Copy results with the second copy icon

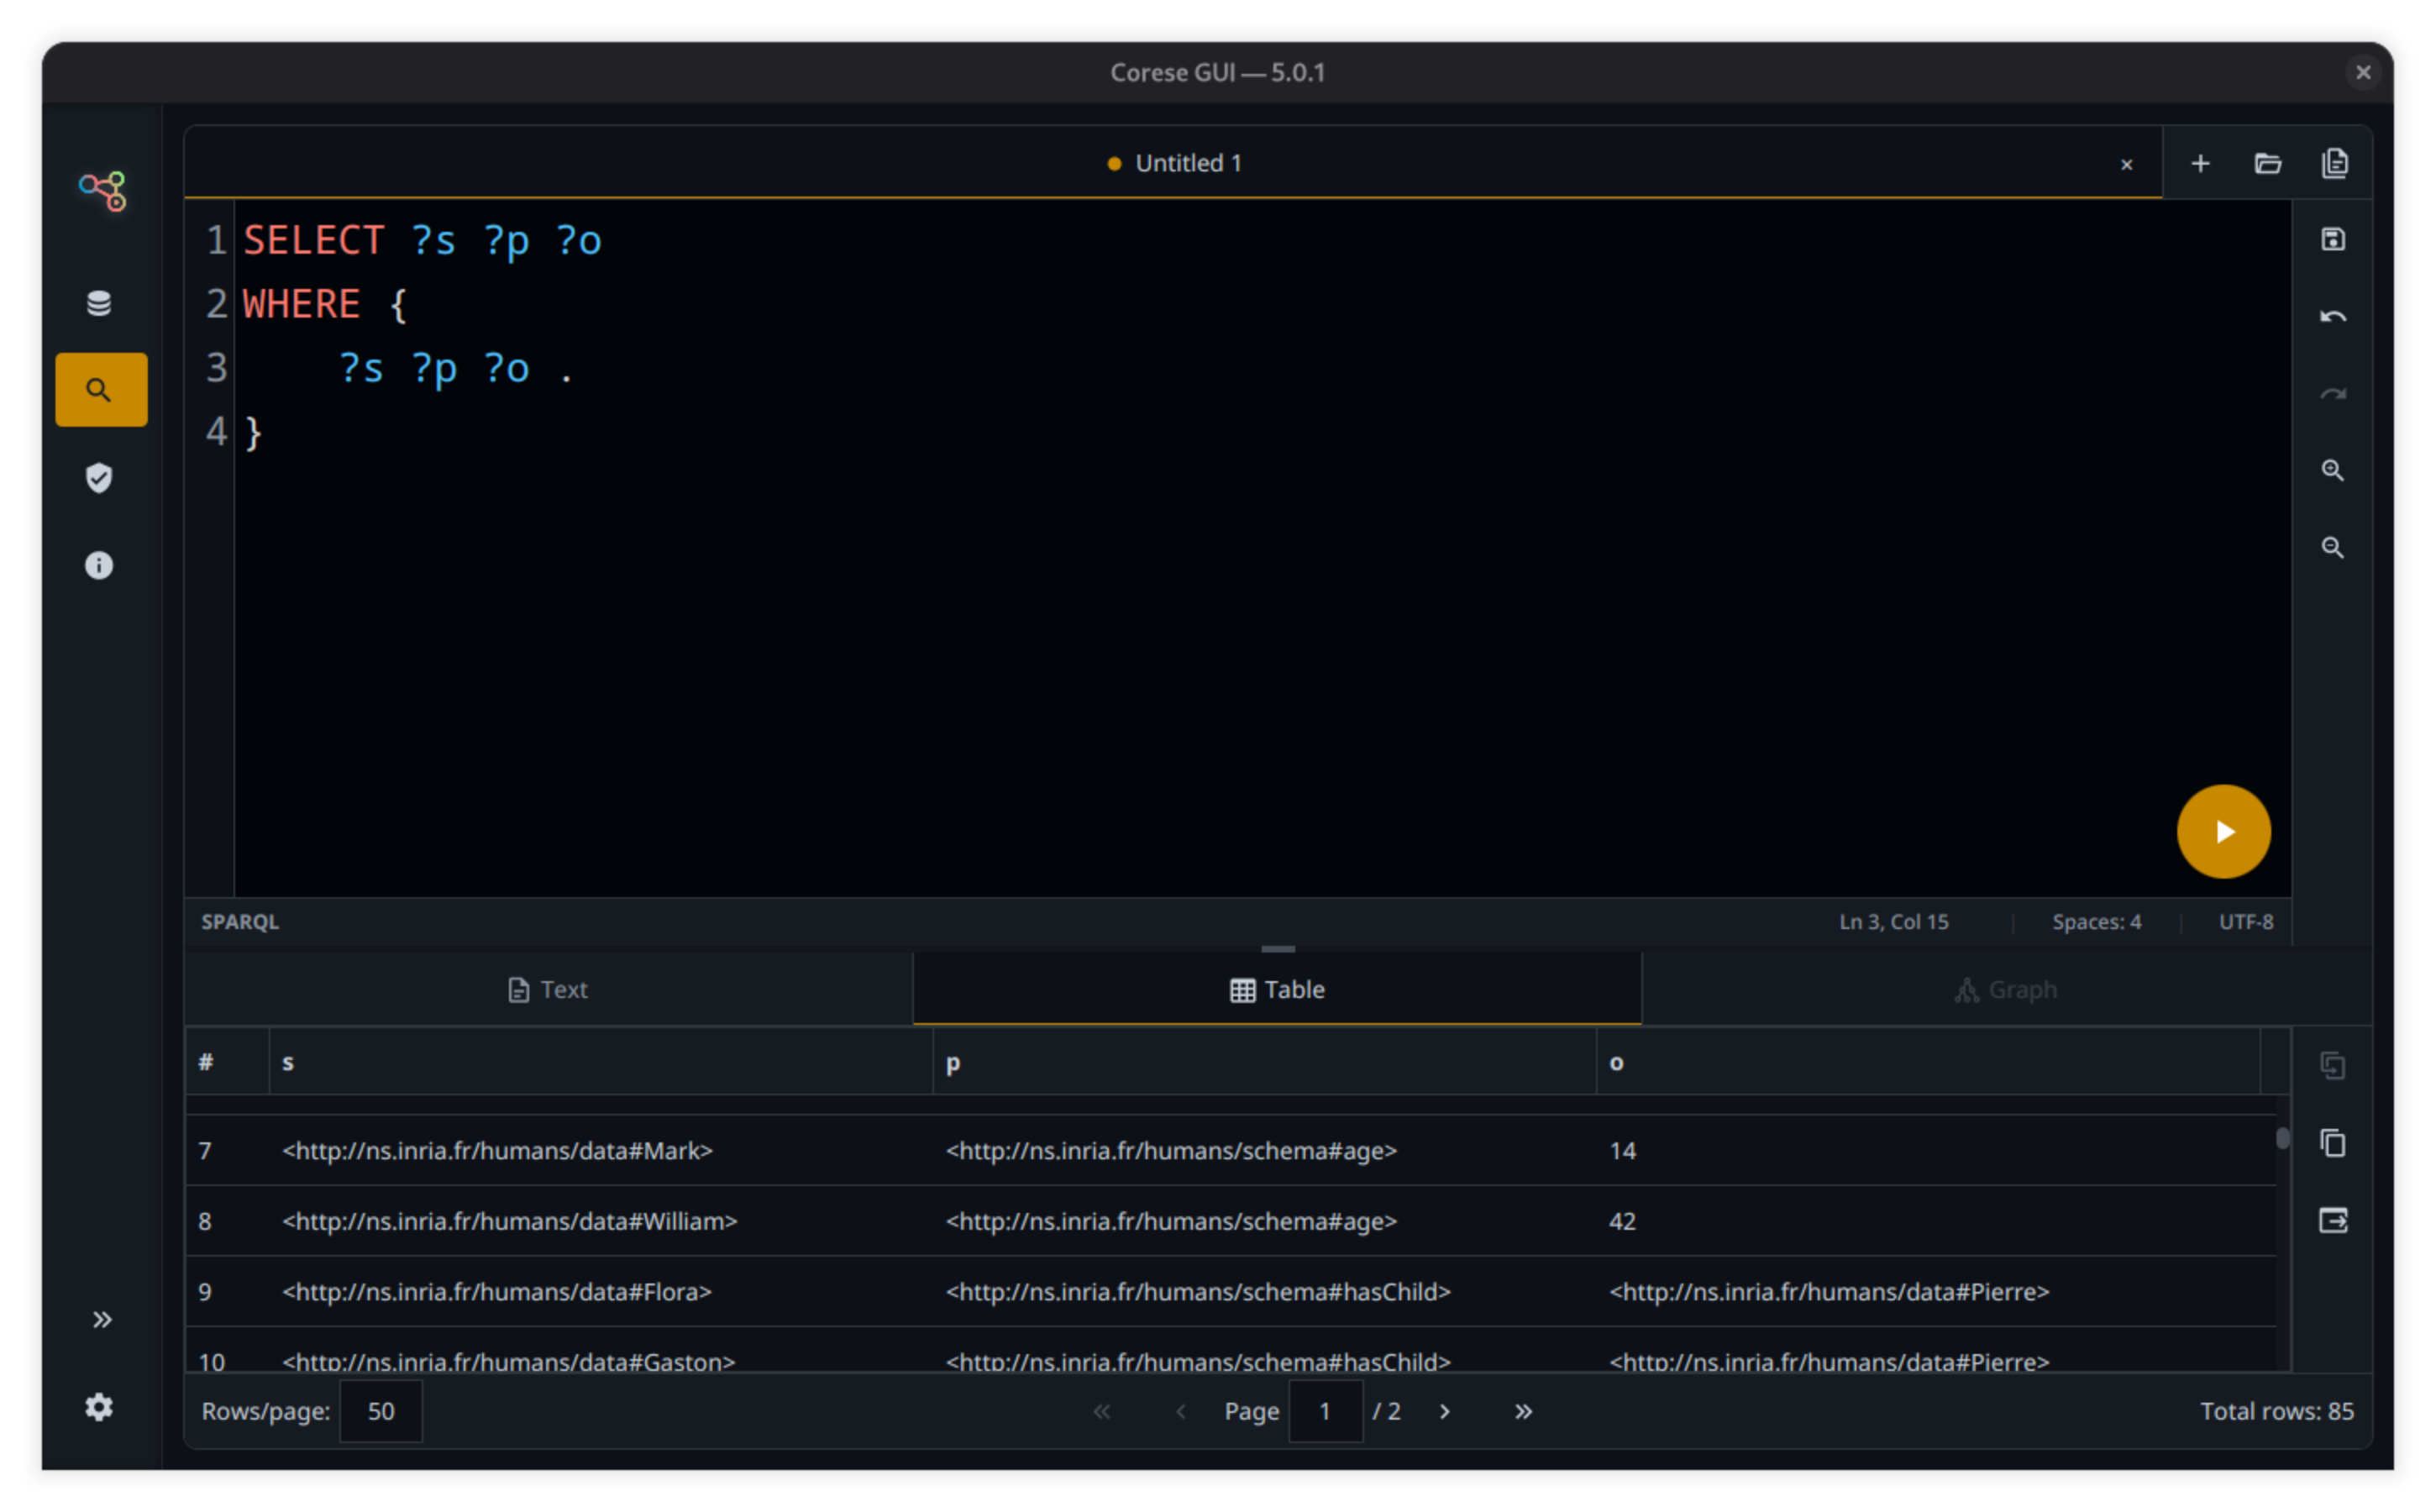point(2332,1142)
